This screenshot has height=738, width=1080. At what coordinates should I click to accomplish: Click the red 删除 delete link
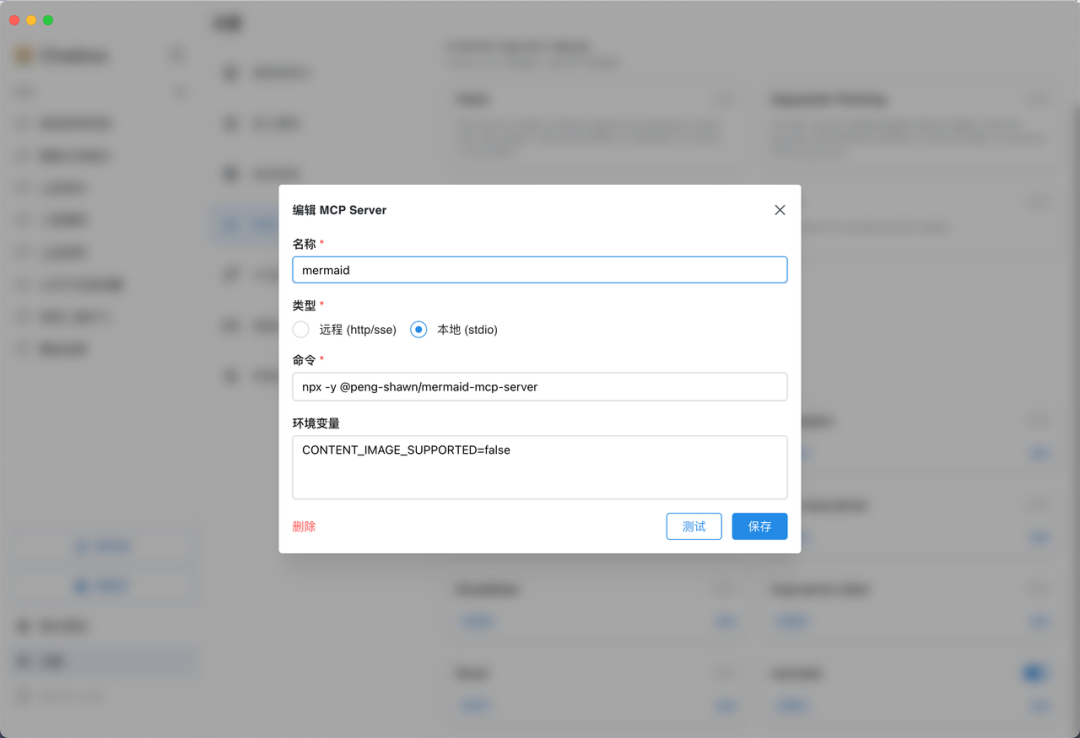coord(304,526)
